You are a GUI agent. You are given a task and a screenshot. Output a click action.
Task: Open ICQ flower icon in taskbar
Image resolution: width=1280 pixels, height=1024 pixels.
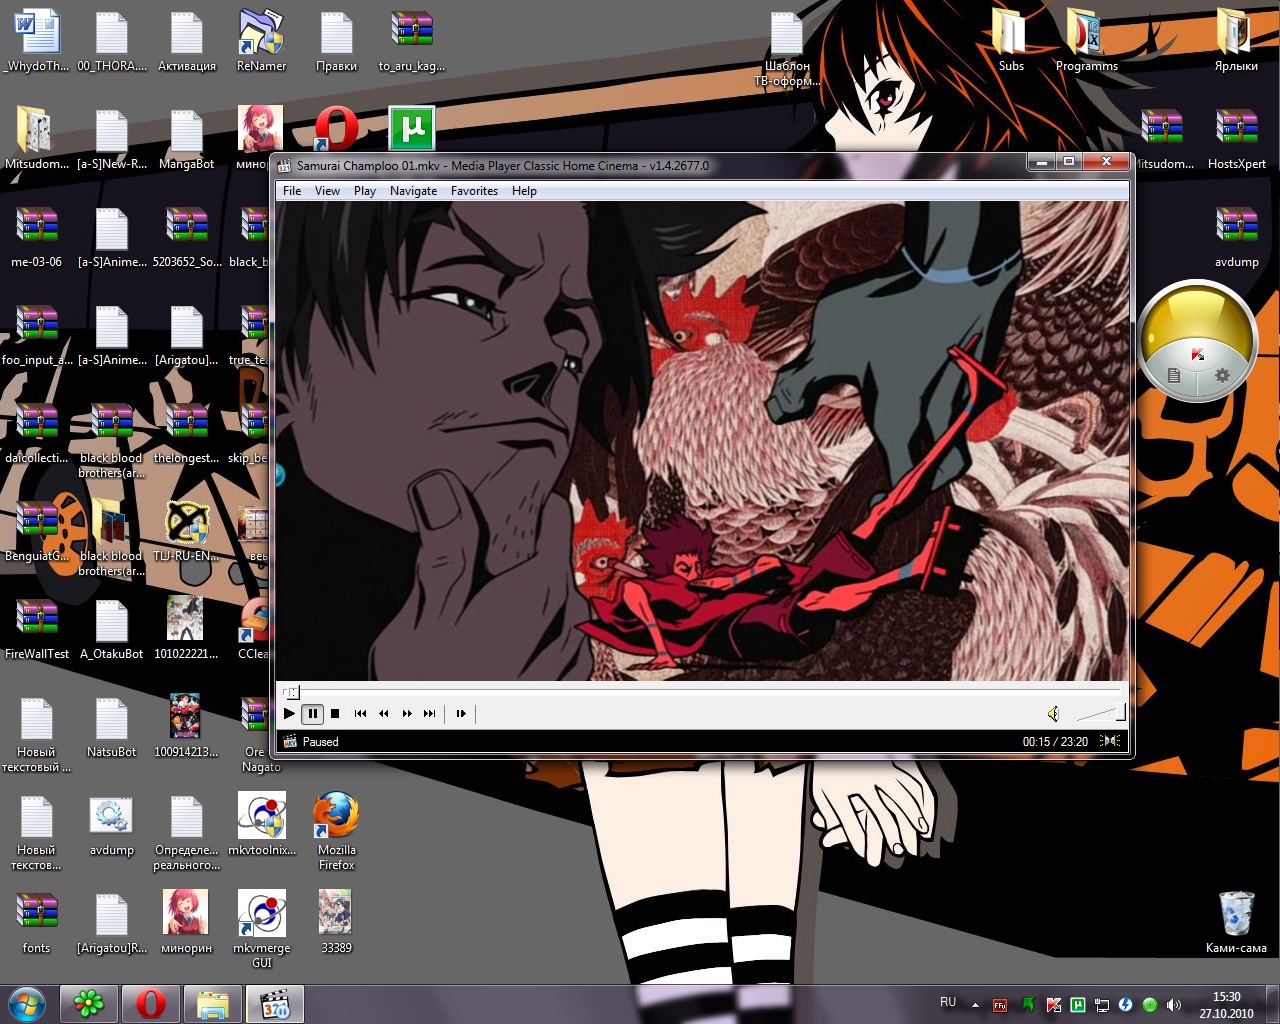click(90, 1004)
